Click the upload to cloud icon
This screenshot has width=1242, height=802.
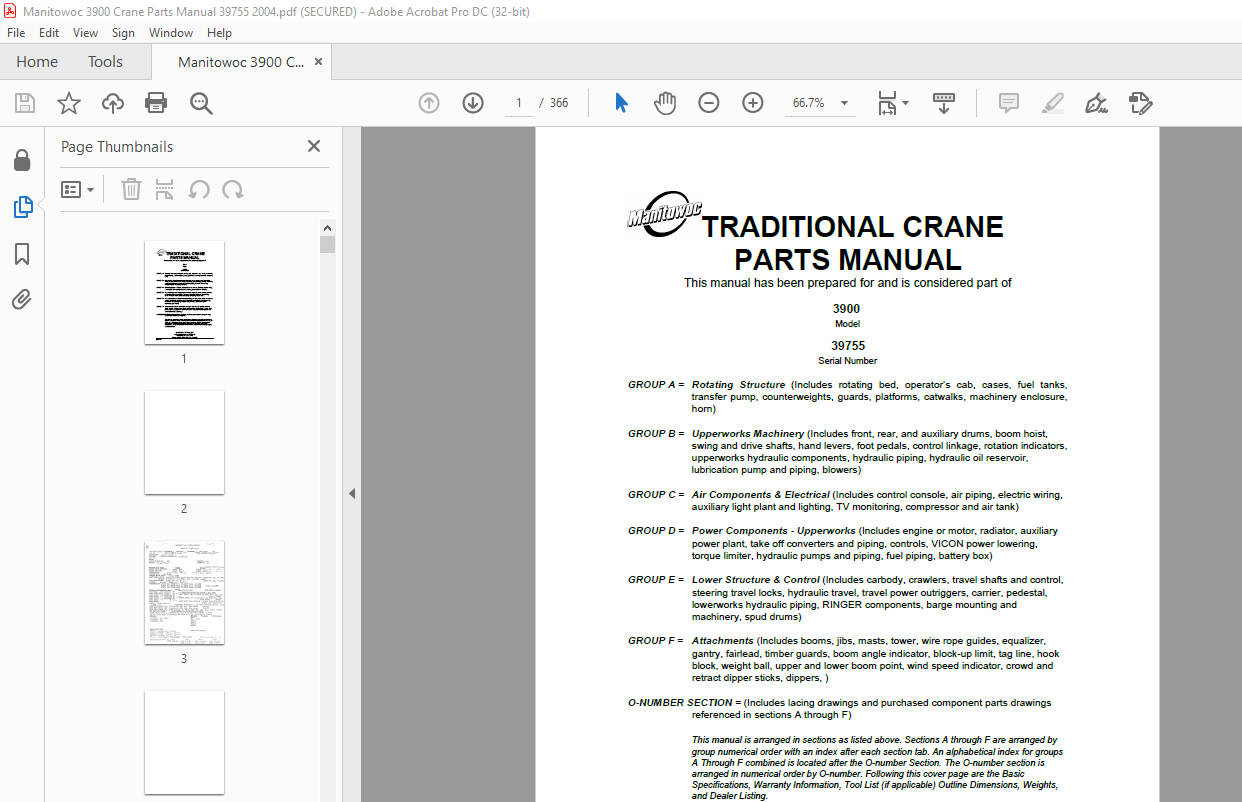click(x=113, y=103)
